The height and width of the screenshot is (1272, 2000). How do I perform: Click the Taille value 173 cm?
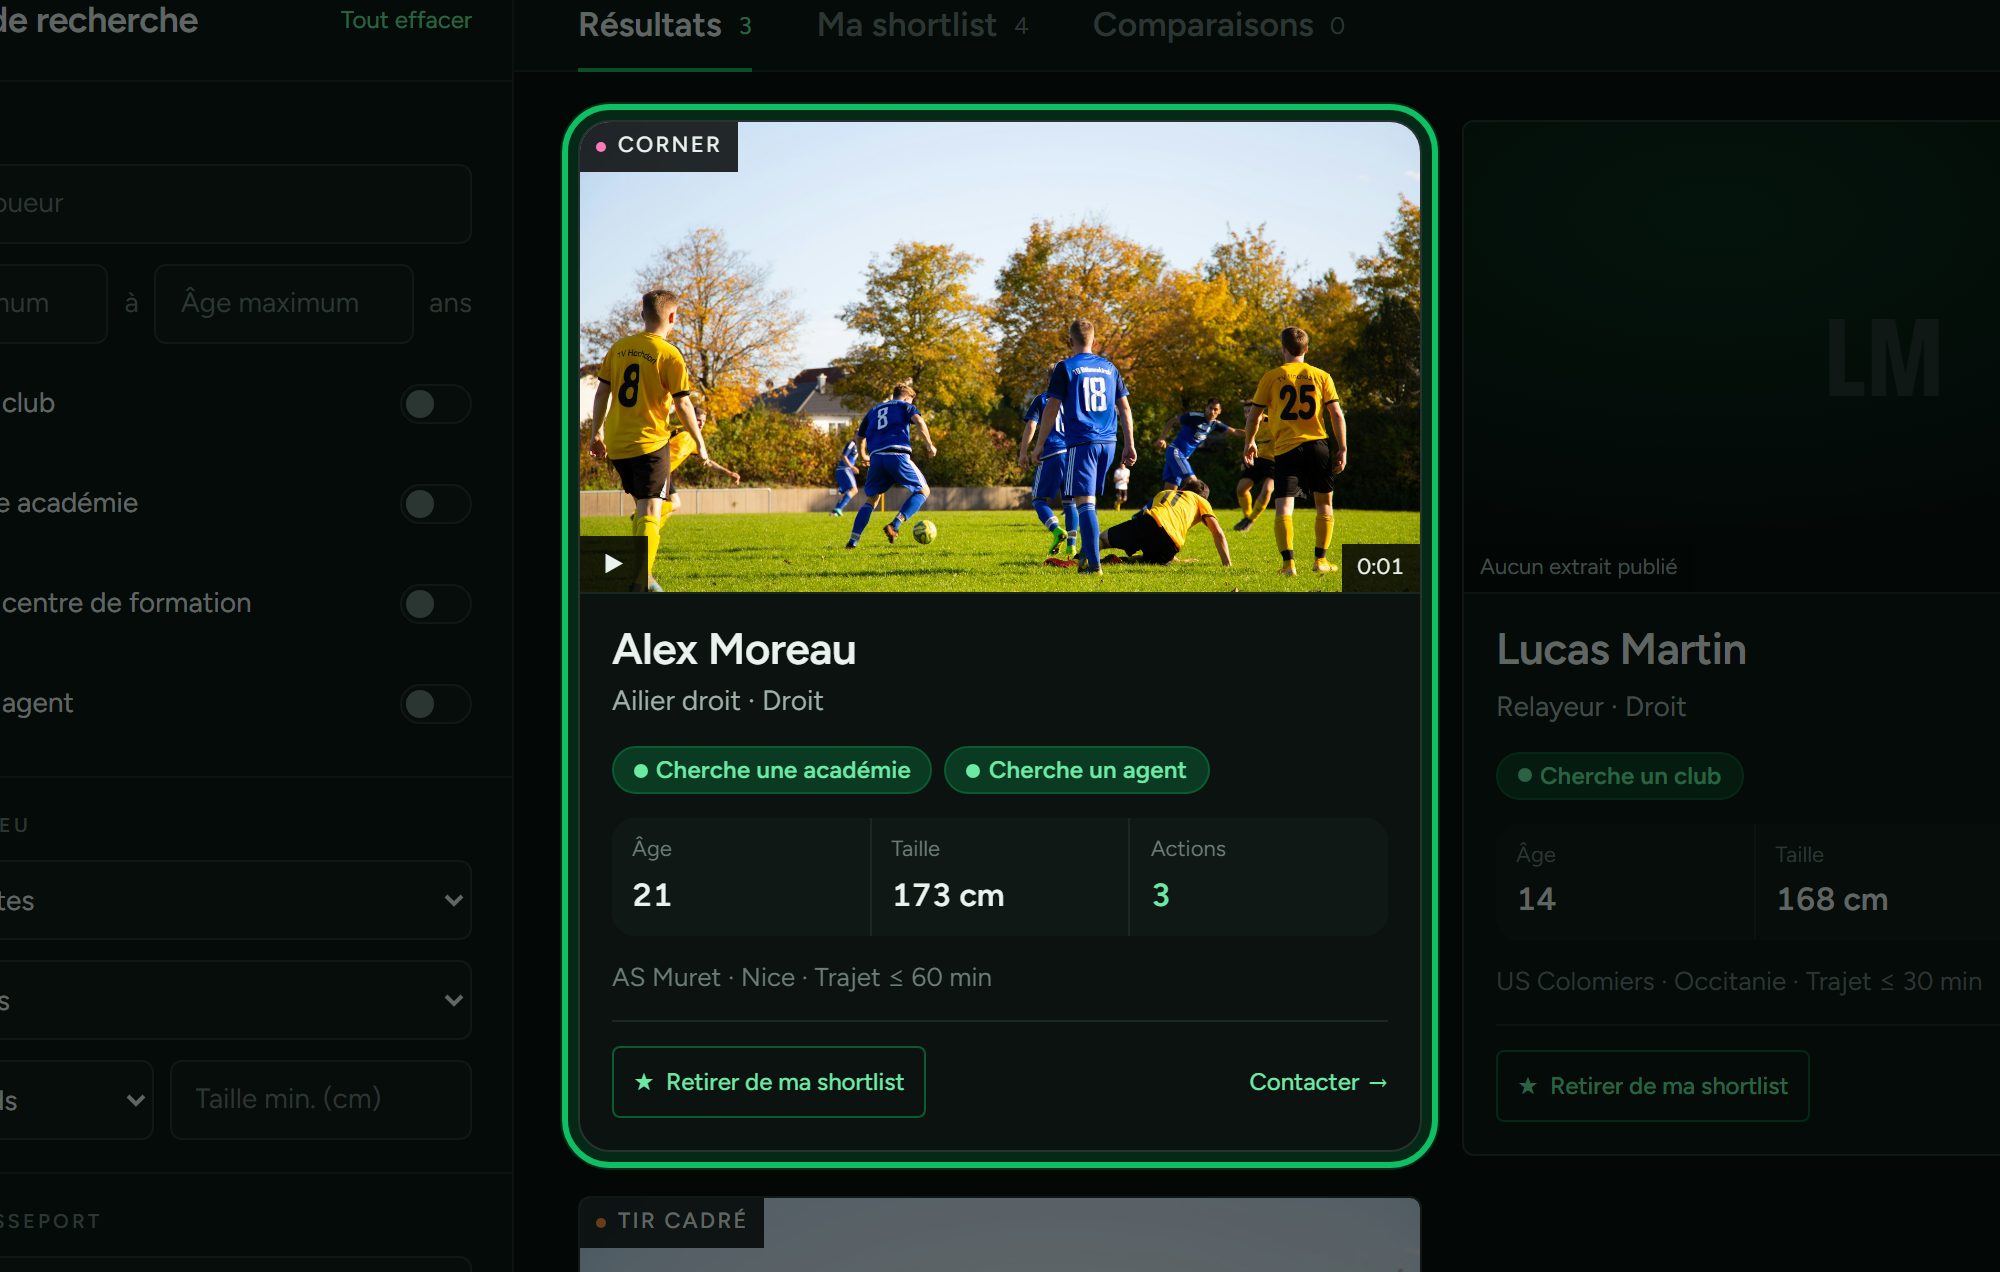948,895
